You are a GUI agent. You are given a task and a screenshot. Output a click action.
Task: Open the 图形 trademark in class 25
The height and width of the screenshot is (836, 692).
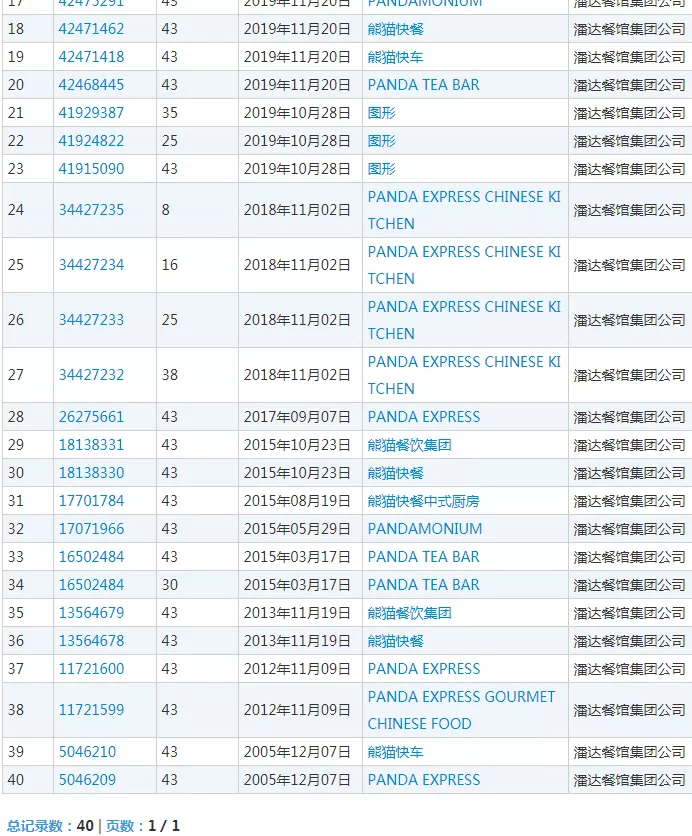(381, 141)
